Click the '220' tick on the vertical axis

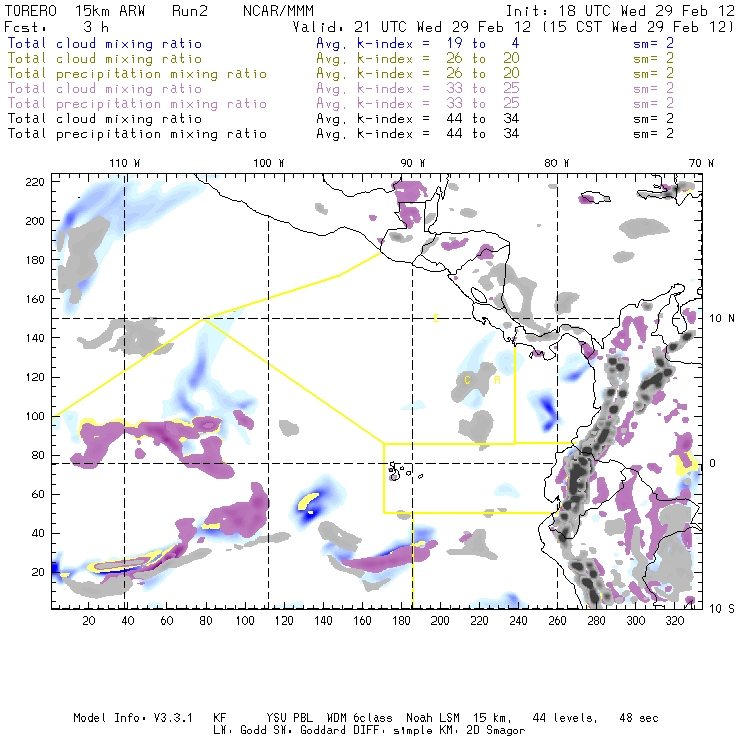[35, 182]
